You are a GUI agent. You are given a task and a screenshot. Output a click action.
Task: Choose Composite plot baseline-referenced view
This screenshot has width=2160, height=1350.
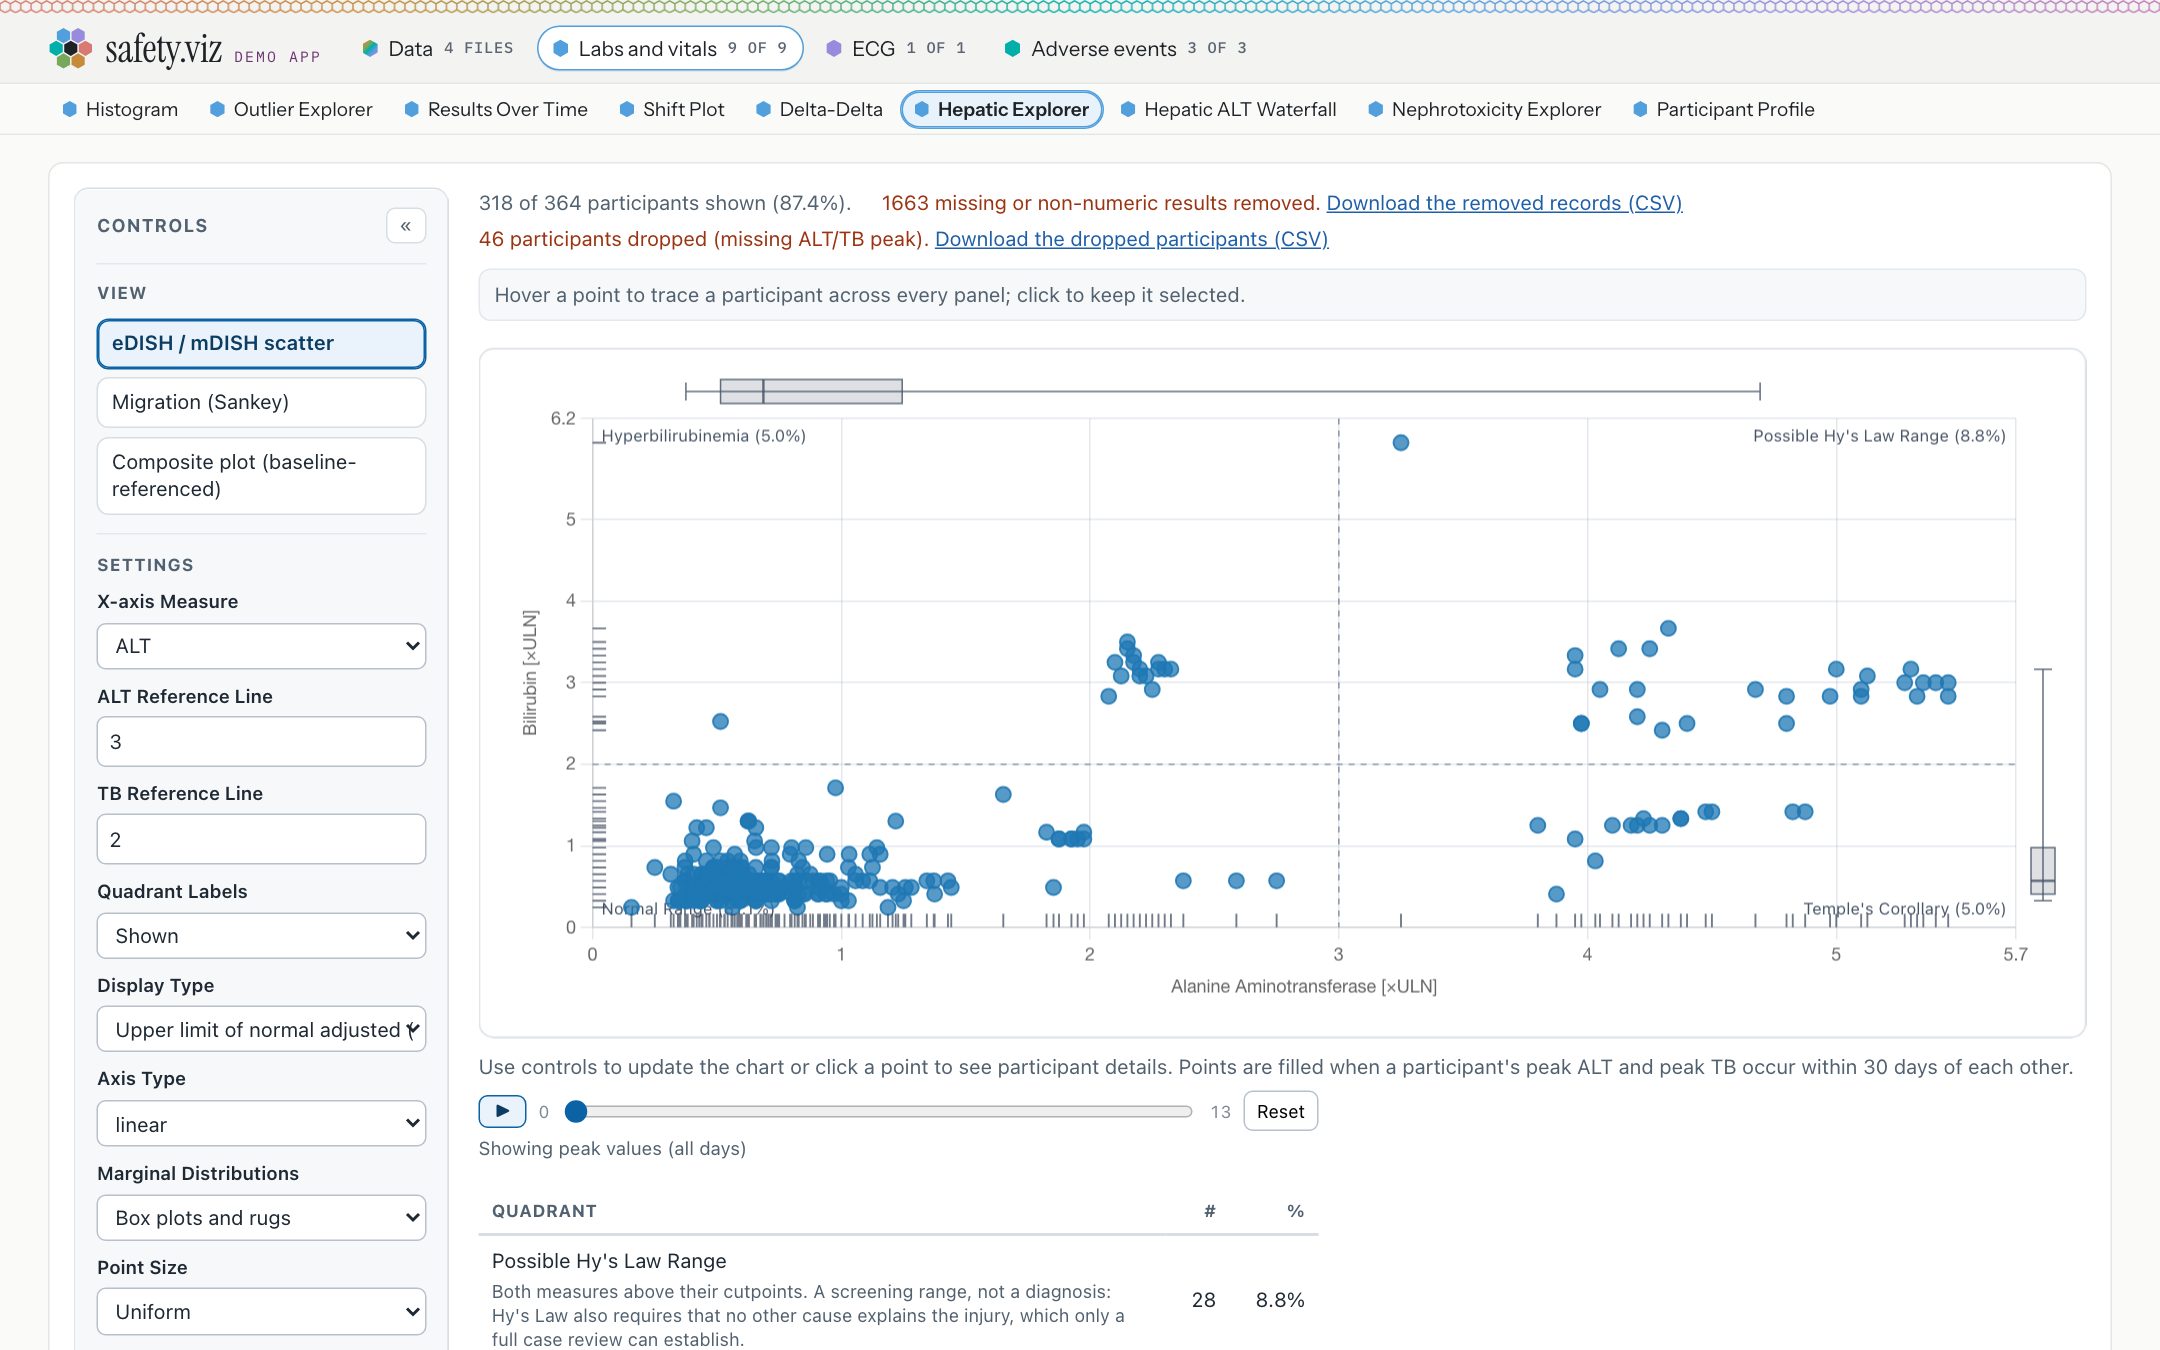pos(261,476)
